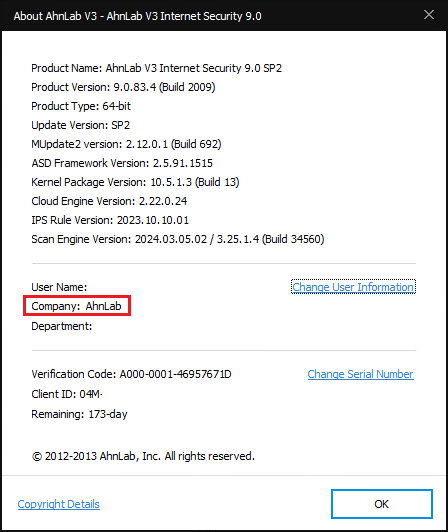Click the IPS Rule Version line
448x532 pixels.
pos(110,220)
